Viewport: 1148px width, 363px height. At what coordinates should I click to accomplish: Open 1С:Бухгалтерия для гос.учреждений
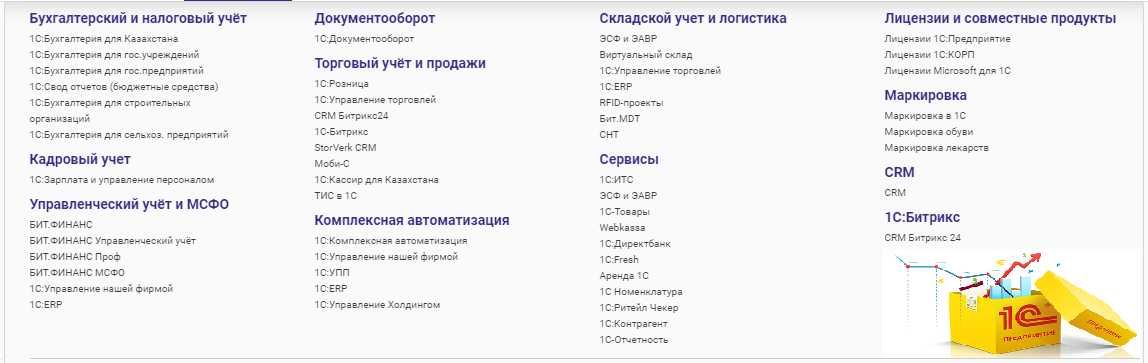[x=114, y=55]
